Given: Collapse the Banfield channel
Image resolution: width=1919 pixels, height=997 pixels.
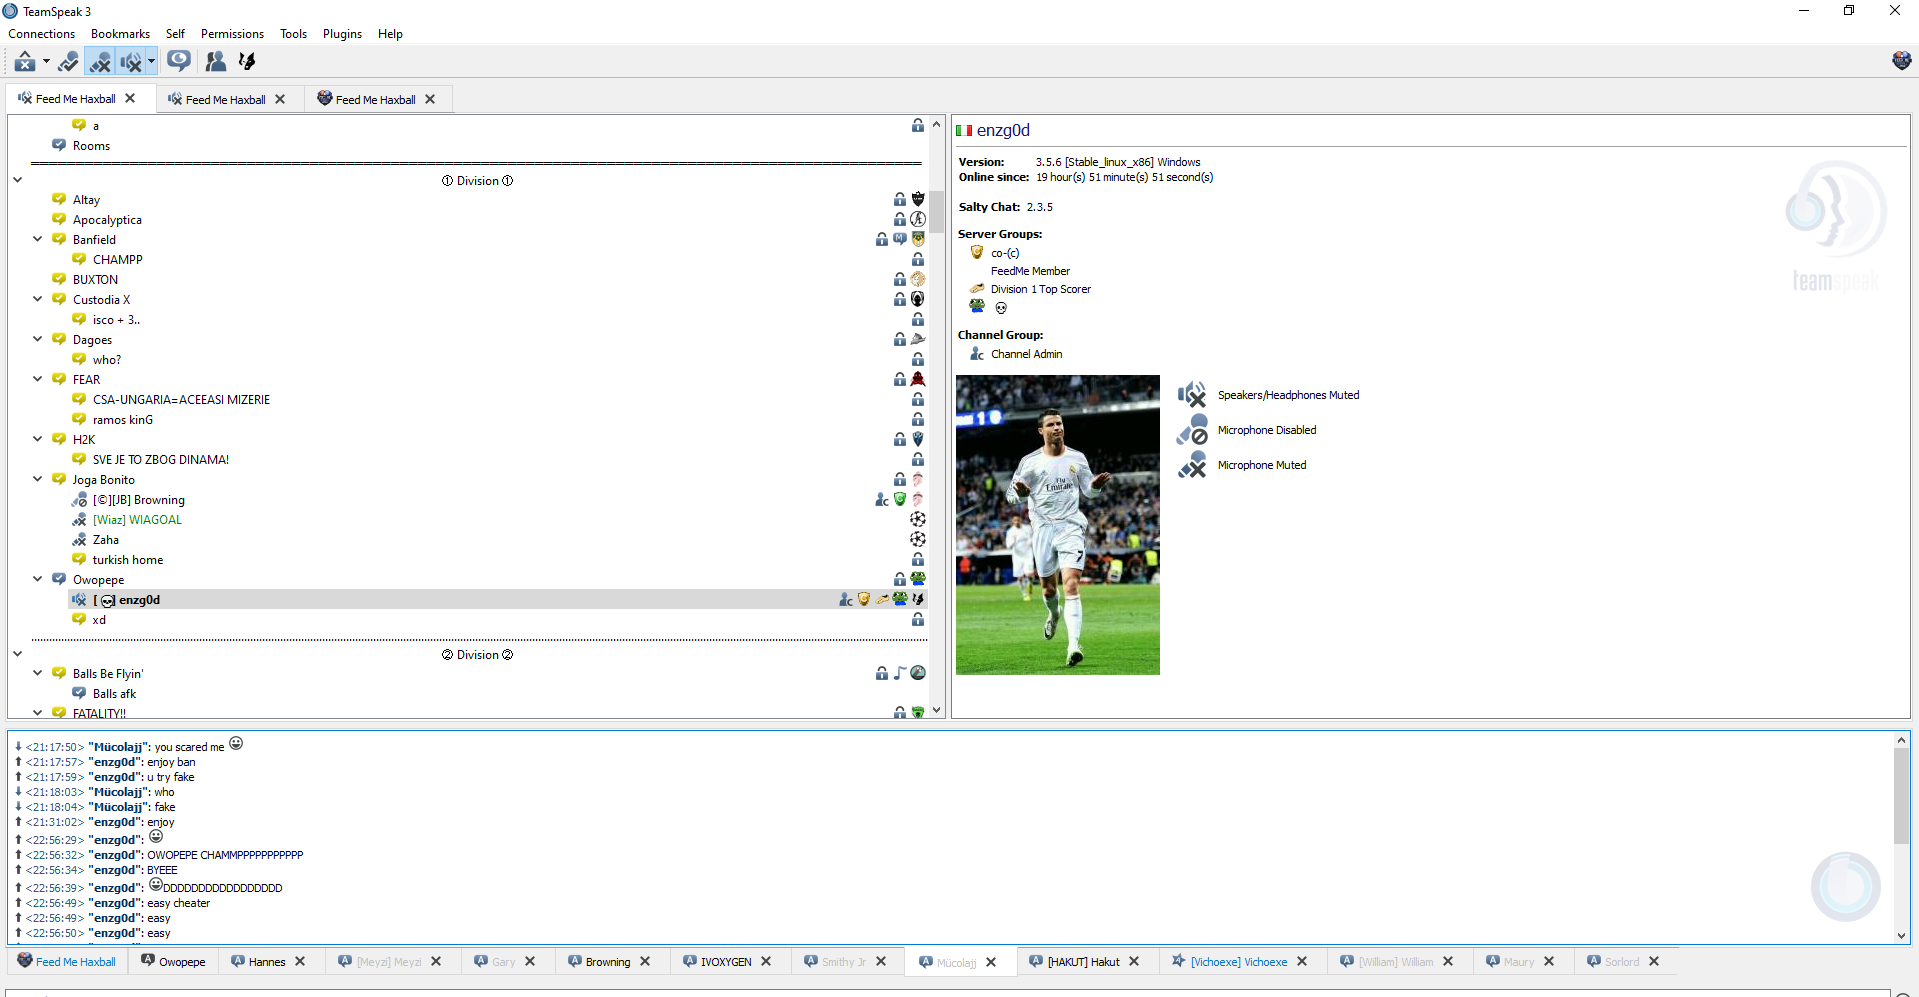Looking at the screenshot, I should (x=37, y=240).
